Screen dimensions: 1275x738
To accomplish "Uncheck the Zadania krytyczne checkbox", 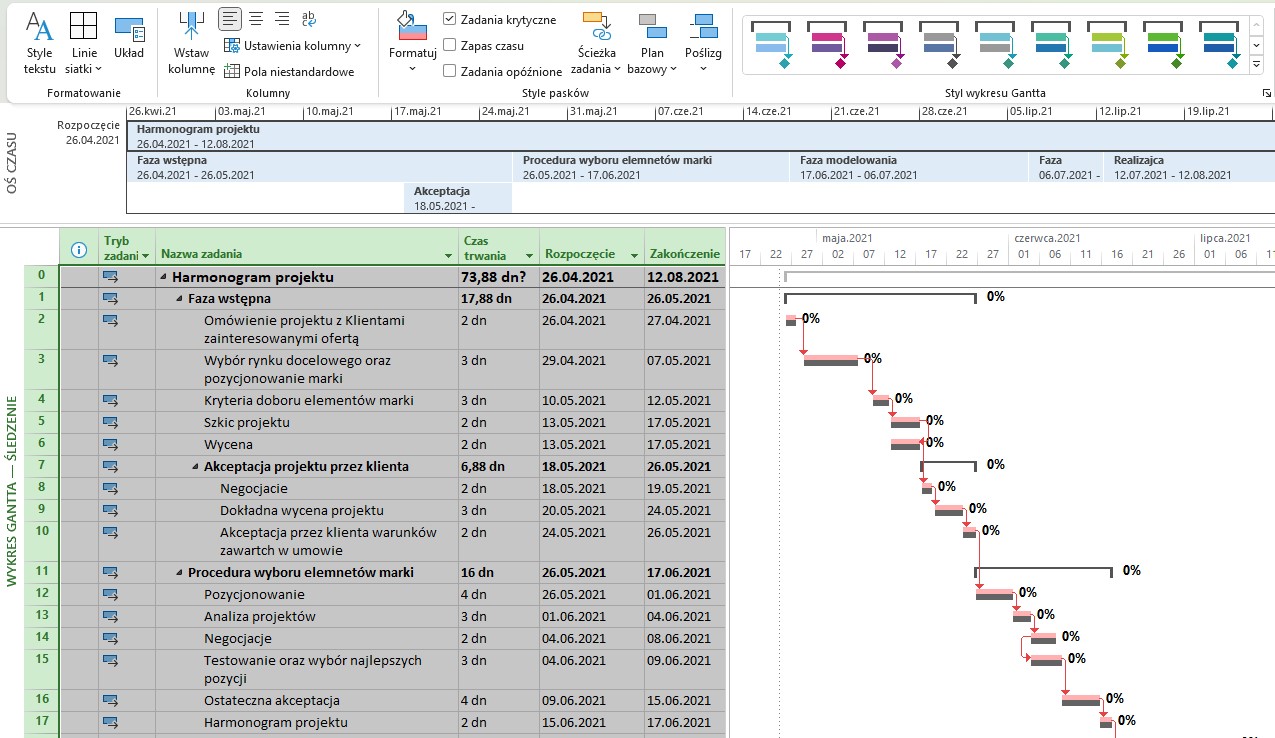I will tap(450, 19).
